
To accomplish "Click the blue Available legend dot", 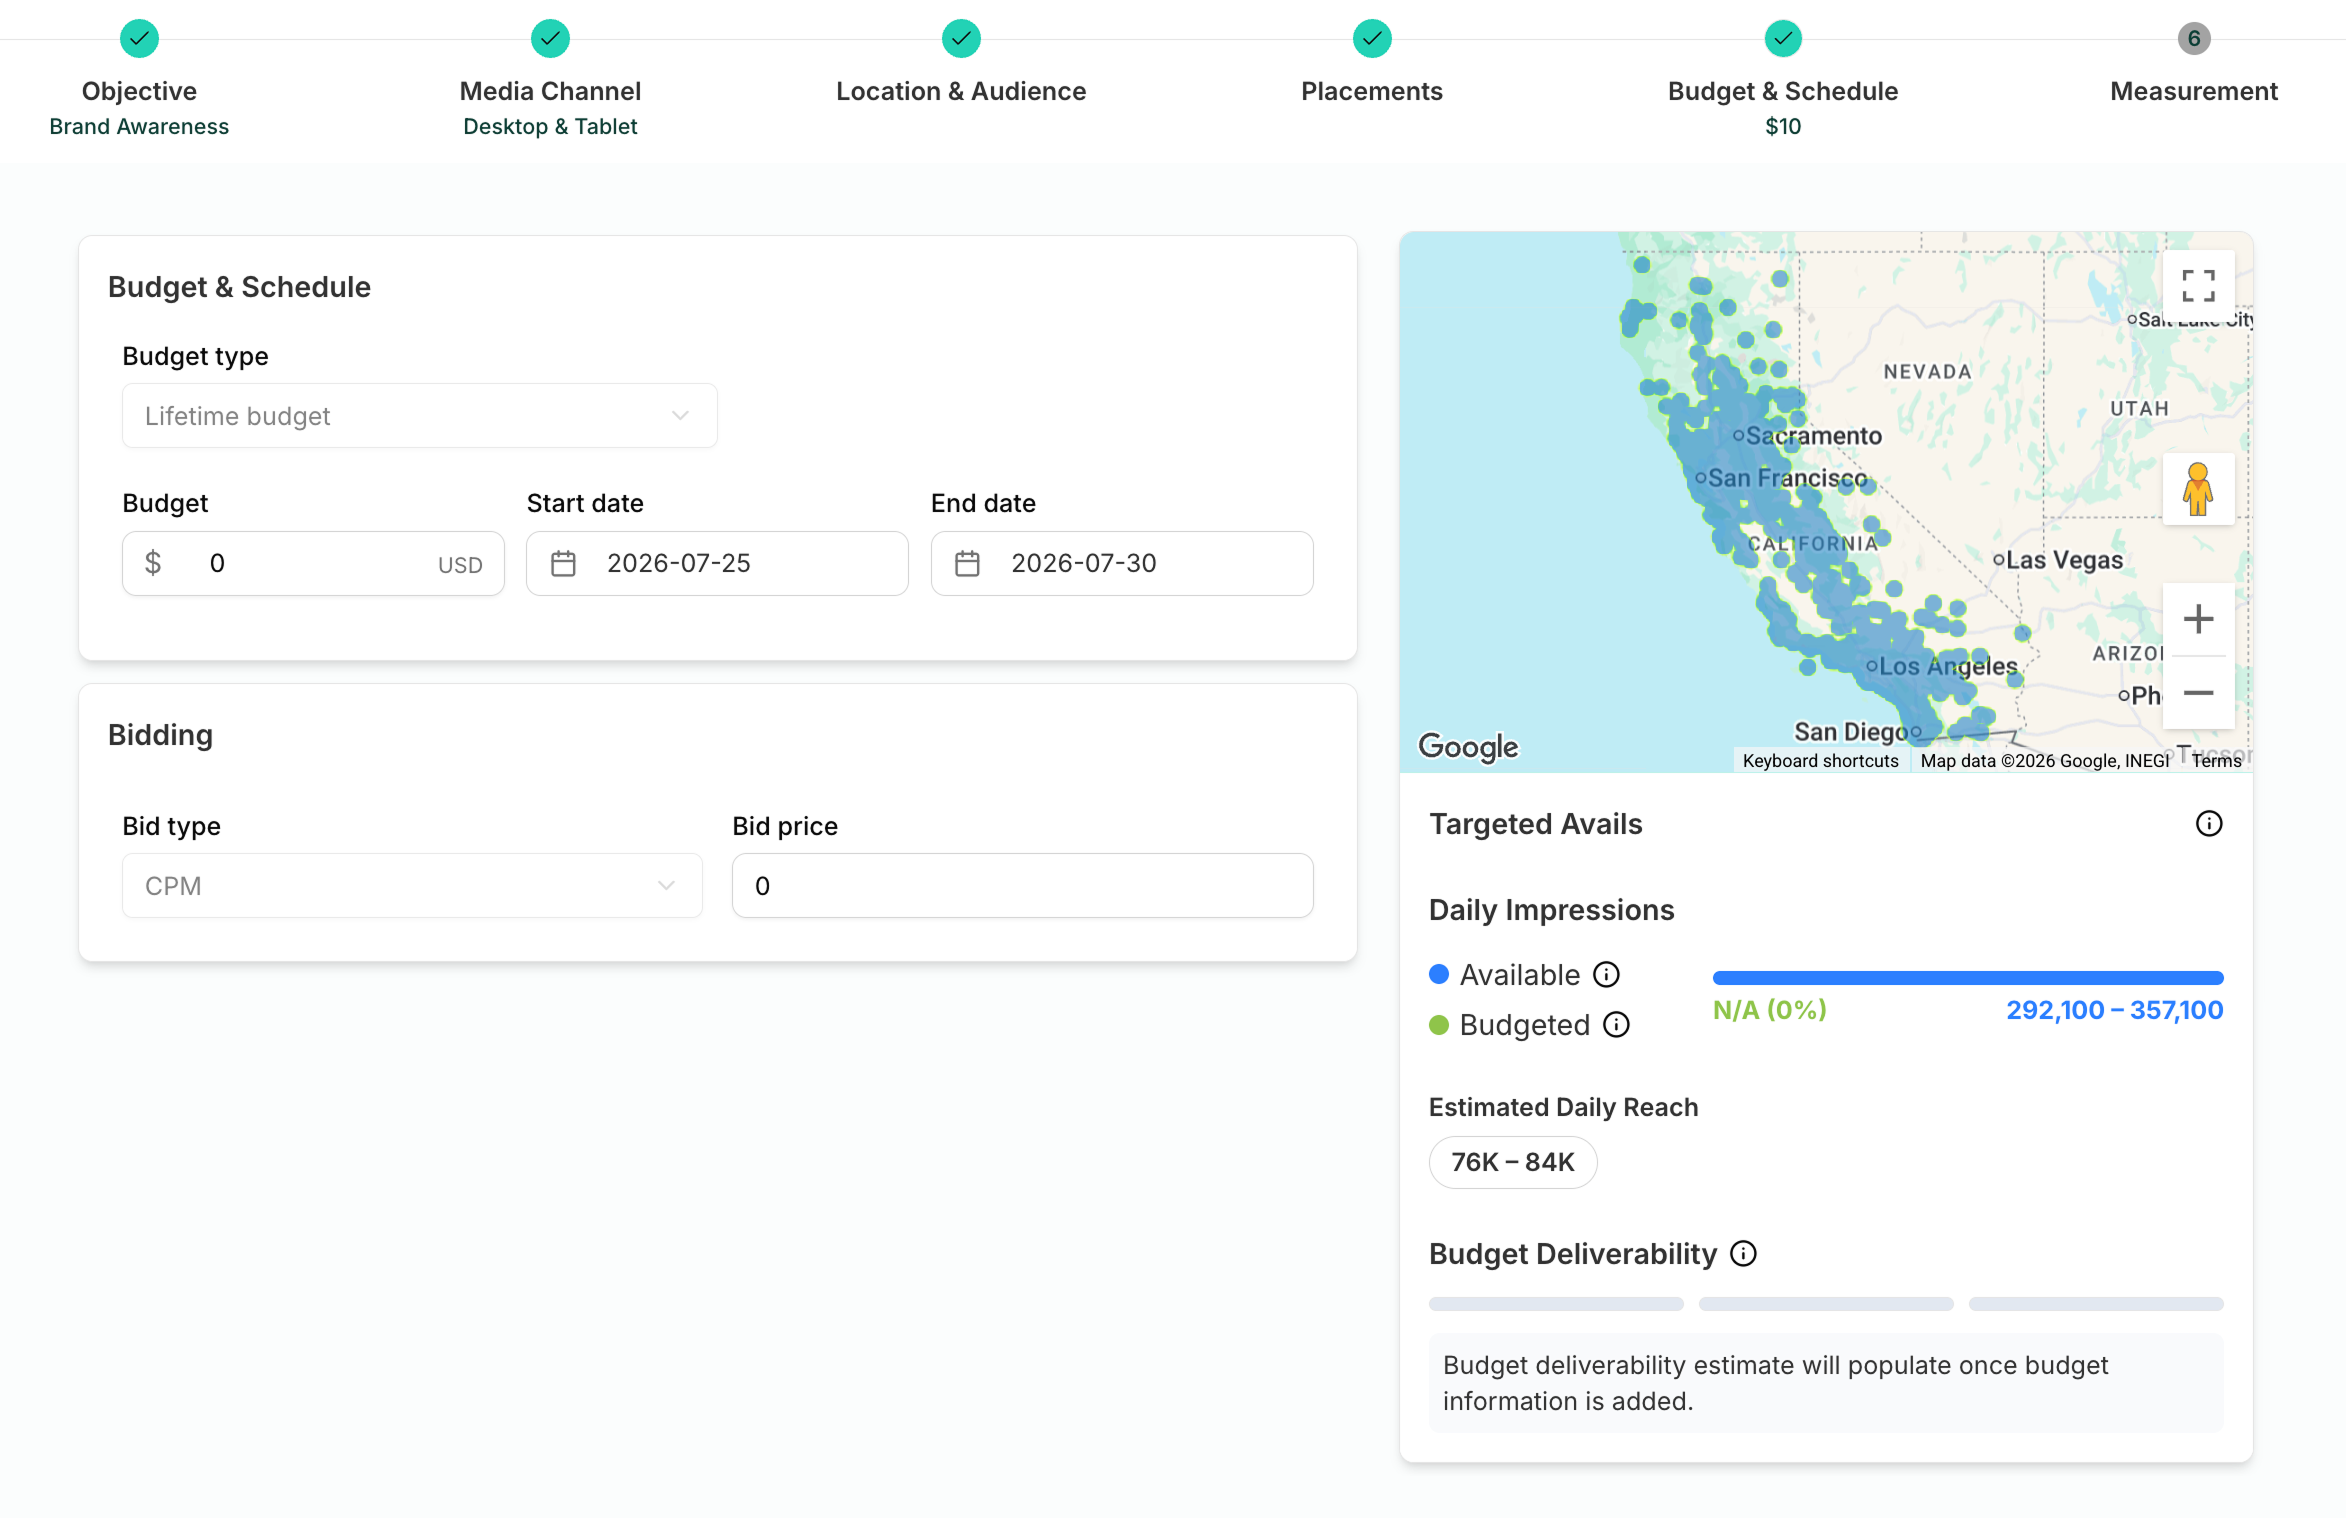I will tap(1439, 974).
